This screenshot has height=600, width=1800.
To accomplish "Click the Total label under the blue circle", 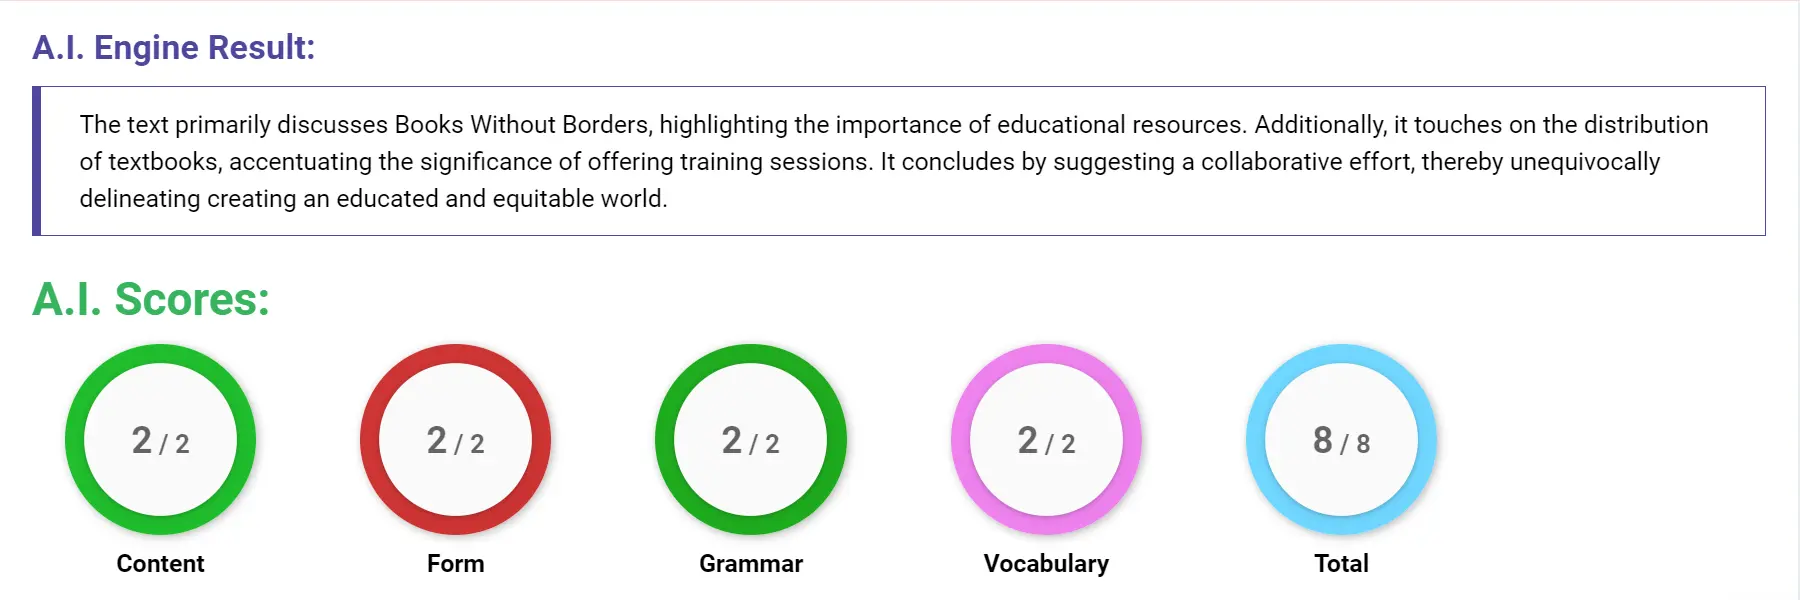I will (x=1342, y=563).
